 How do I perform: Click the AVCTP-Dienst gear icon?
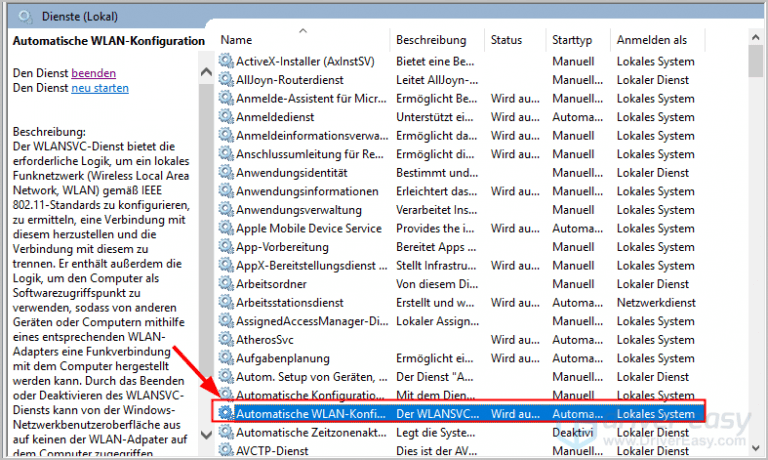pos(226,450)
